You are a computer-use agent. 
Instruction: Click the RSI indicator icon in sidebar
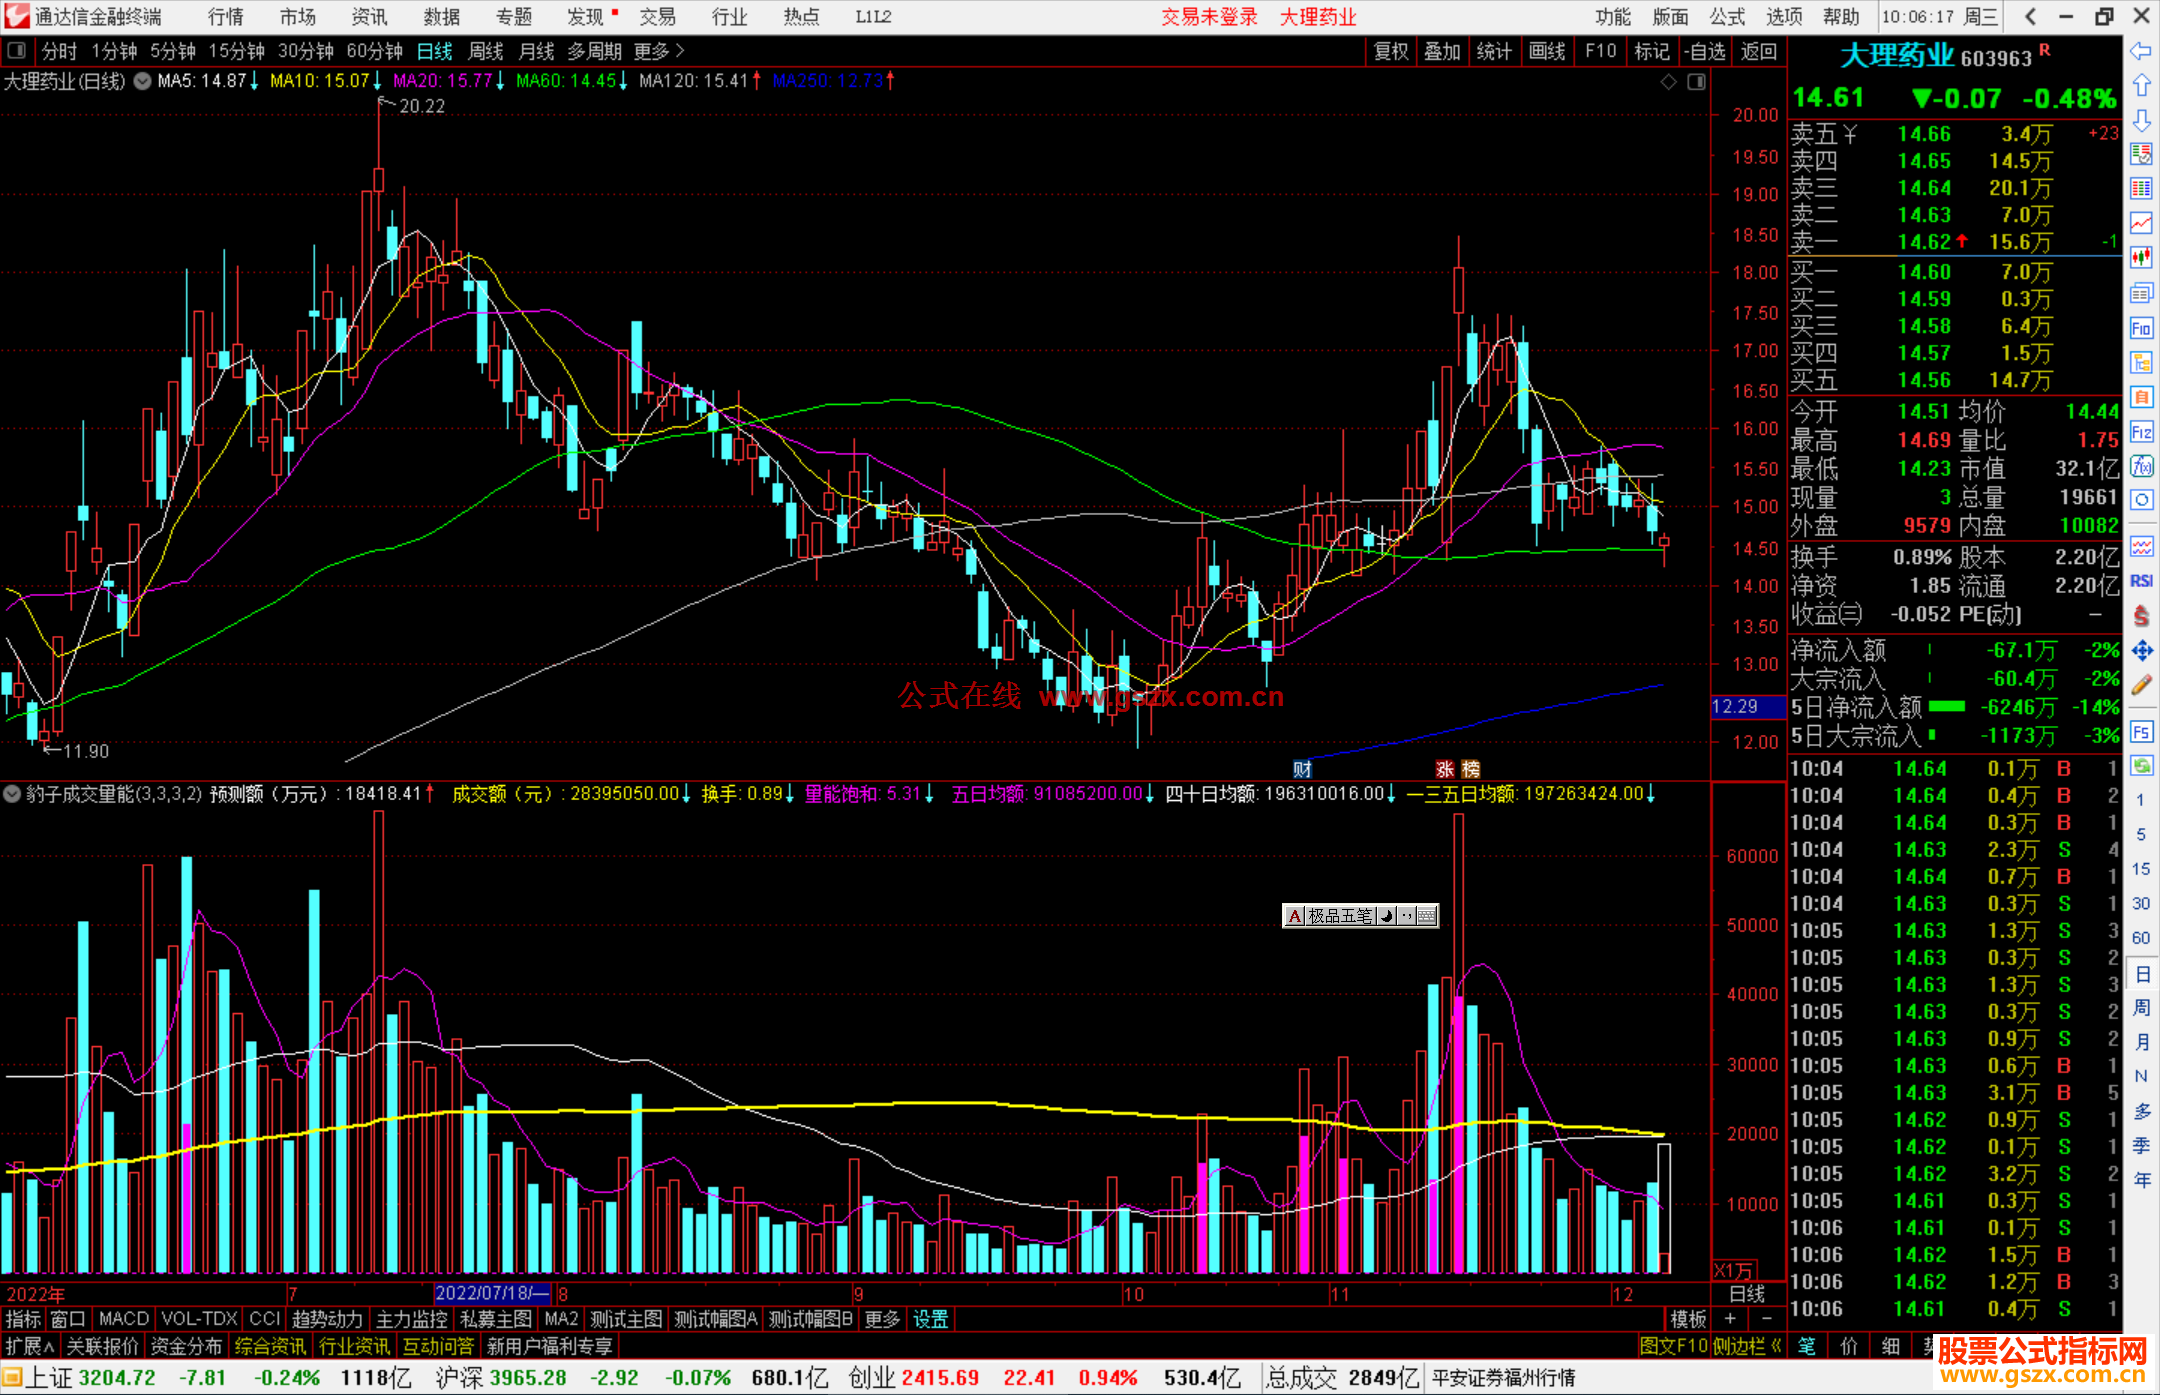tap(2141, 581)
